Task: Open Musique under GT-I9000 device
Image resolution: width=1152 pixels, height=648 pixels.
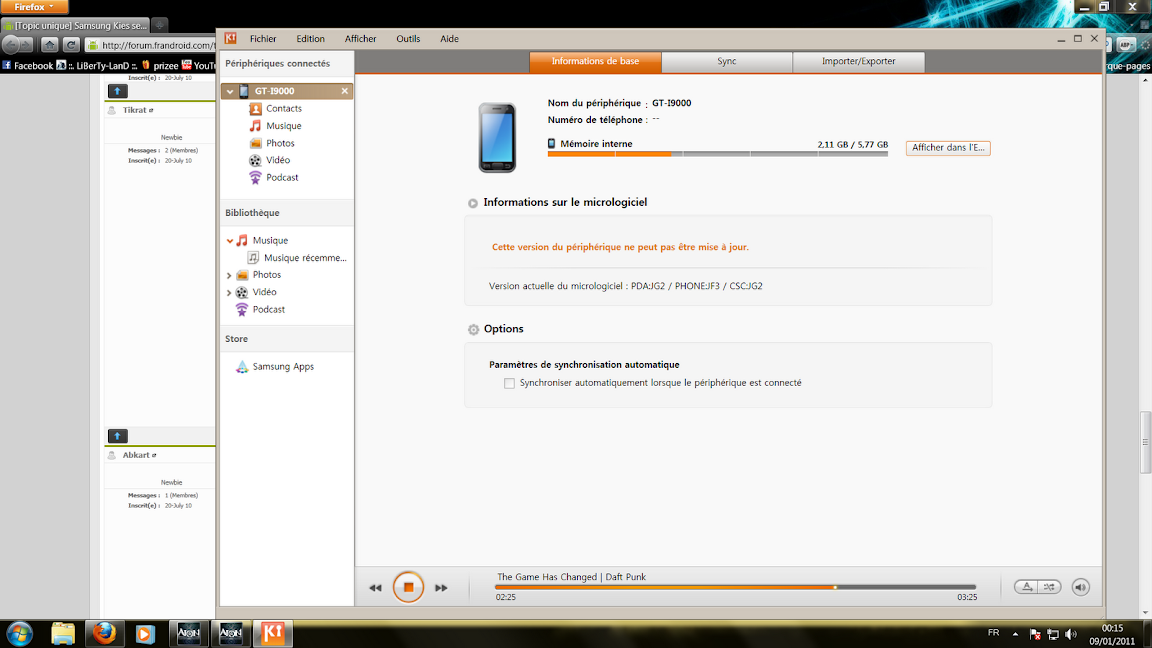Action: (x=276, y=126)
